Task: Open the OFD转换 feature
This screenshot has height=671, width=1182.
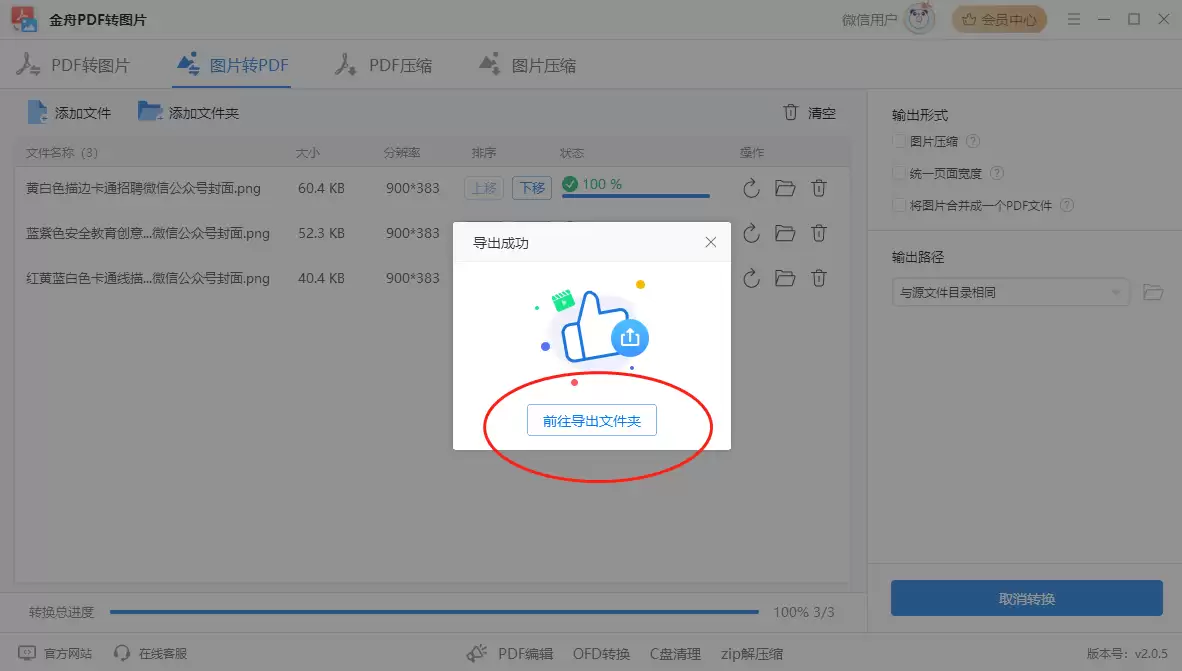Action: pyautogui.click(x=600, y=653)
